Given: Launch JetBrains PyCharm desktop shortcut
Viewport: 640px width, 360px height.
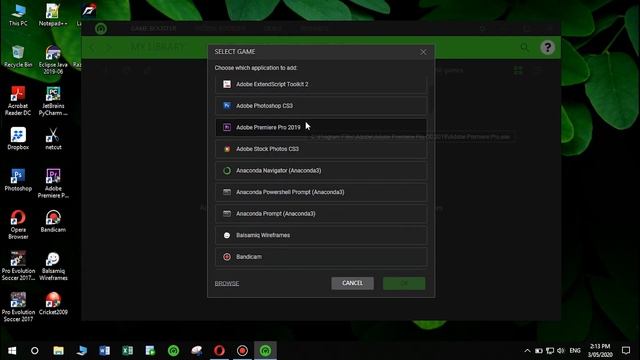Looking at the screenshot, I should tap(53, 101).
